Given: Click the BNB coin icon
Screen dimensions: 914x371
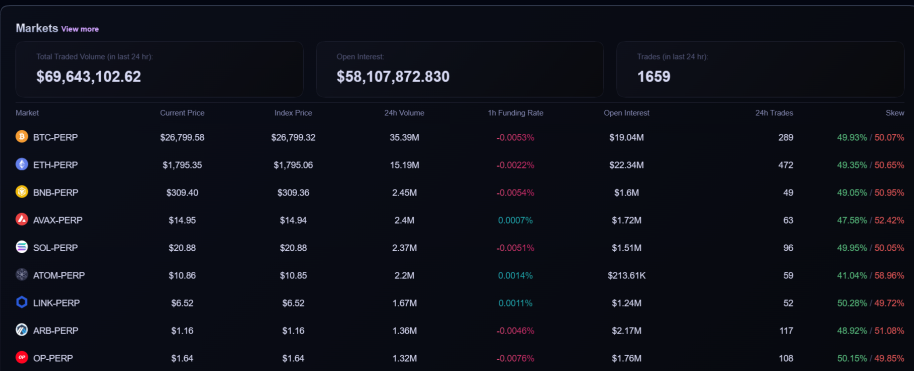Looking at the screenshot, I should point(22,192).
